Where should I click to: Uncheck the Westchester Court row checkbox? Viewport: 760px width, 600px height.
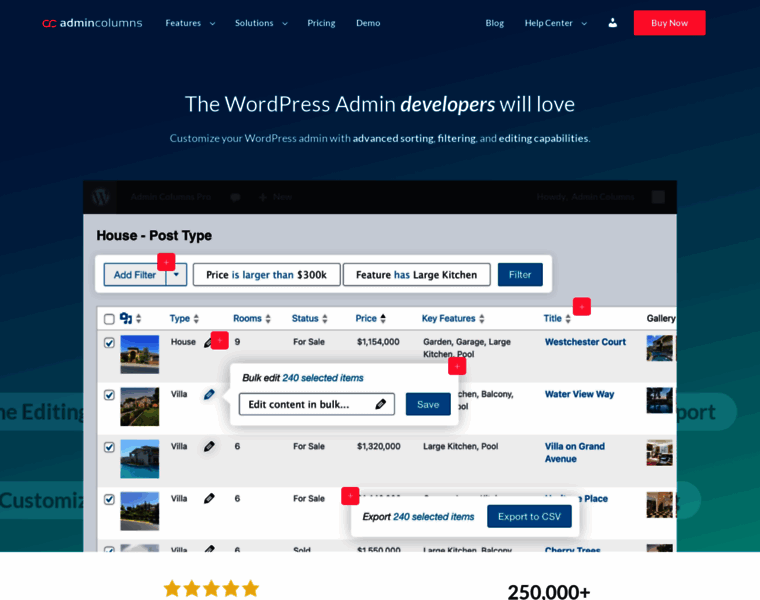pos(109,343)
